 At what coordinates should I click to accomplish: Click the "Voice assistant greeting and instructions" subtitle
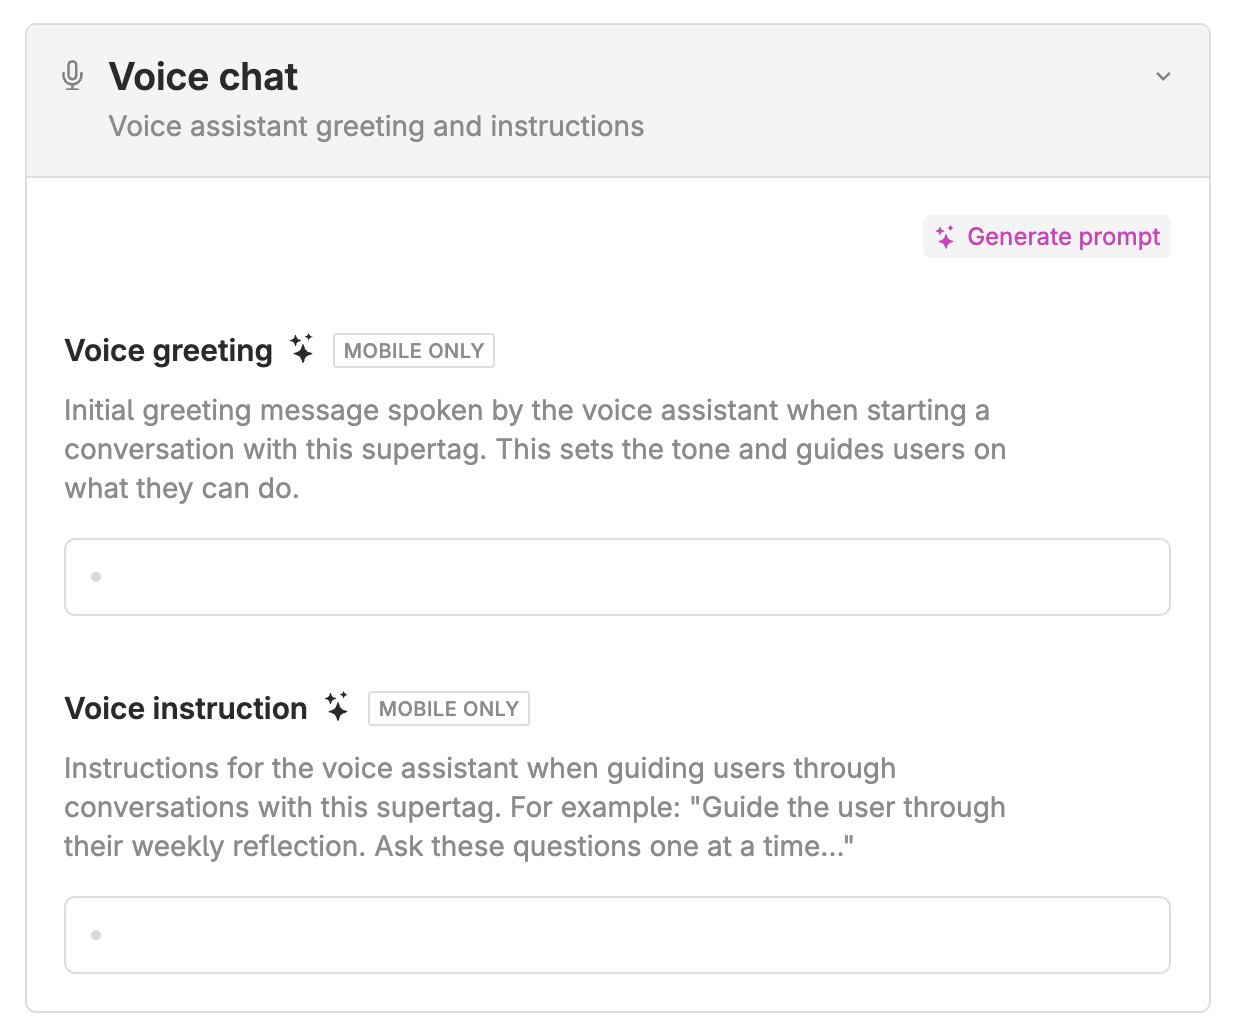[376, 127]
